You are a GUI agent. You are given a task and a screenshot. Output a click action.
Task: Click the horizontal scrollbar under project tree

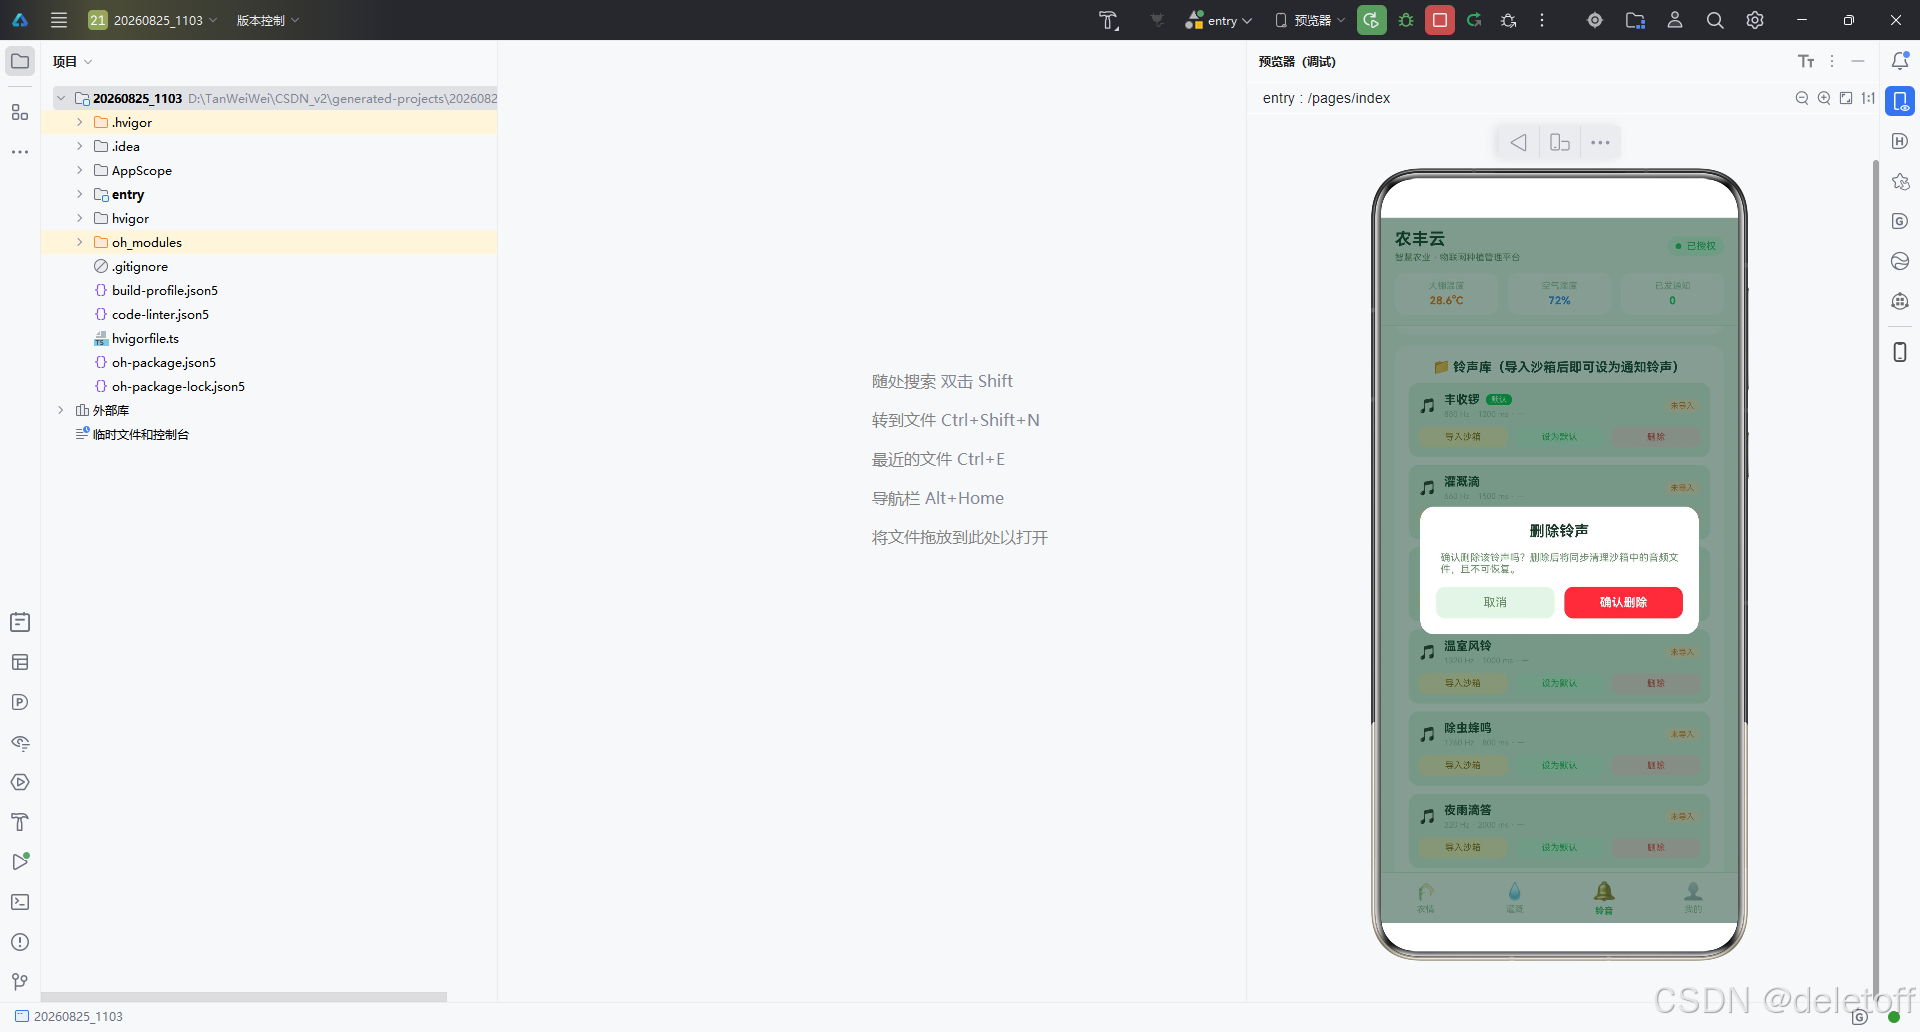pos(244,997)
